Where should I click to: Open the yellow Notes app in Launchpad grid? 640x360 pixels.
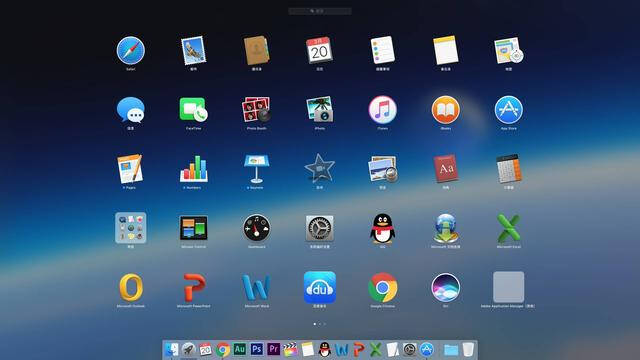pos(446,51)
